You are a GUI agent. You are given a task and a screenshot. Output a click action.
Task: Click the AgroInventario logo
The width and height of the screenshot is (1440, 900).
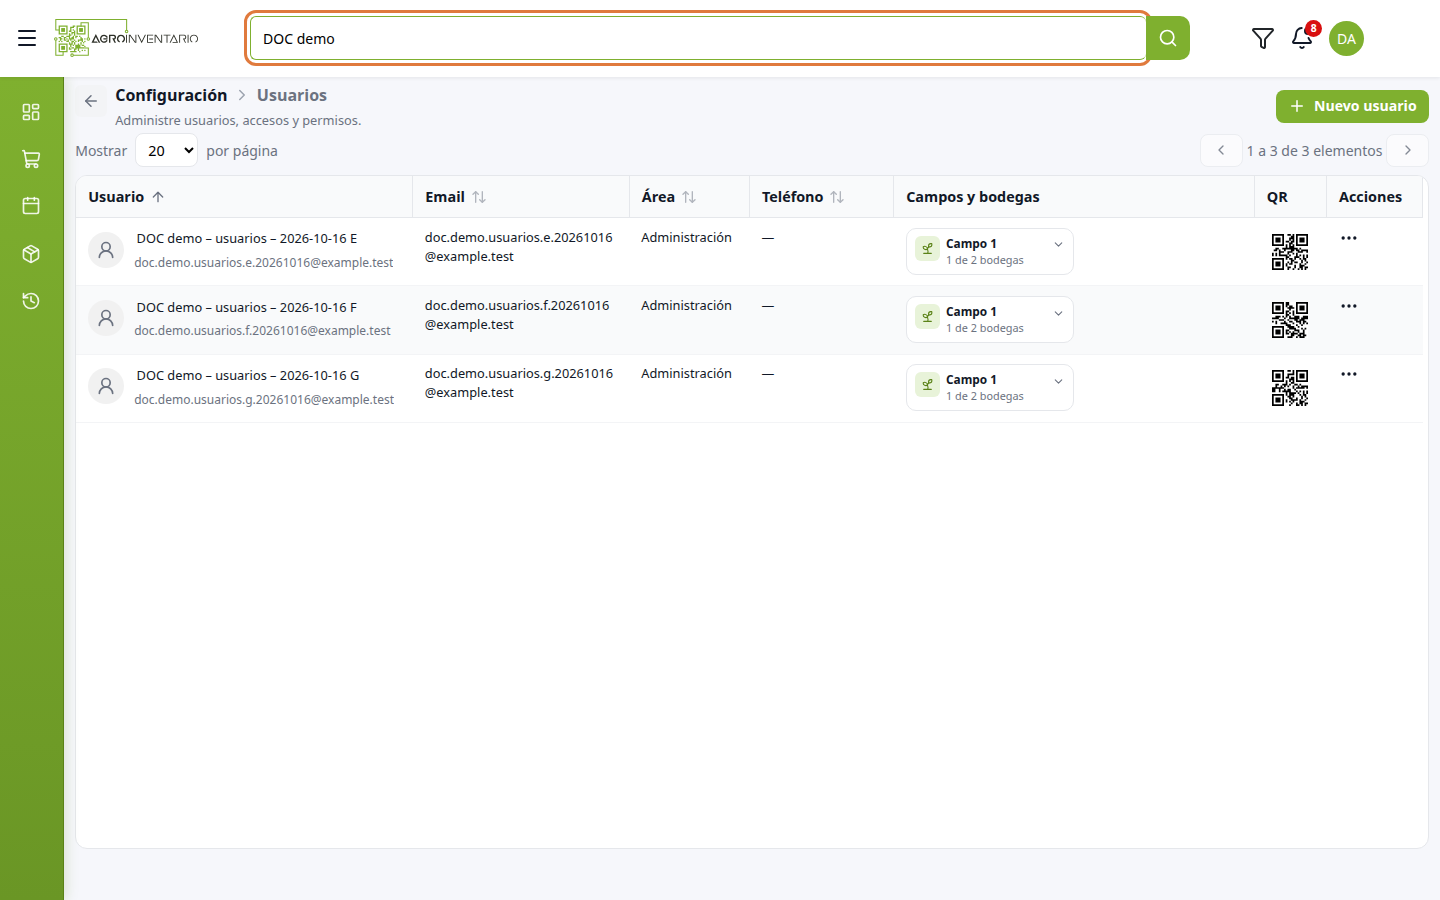point(127,38)
